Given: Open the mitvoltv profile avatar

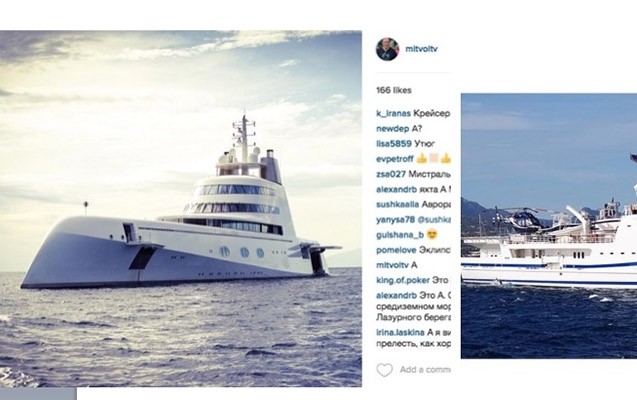Looking at the screenshot, I should (387, 49).
